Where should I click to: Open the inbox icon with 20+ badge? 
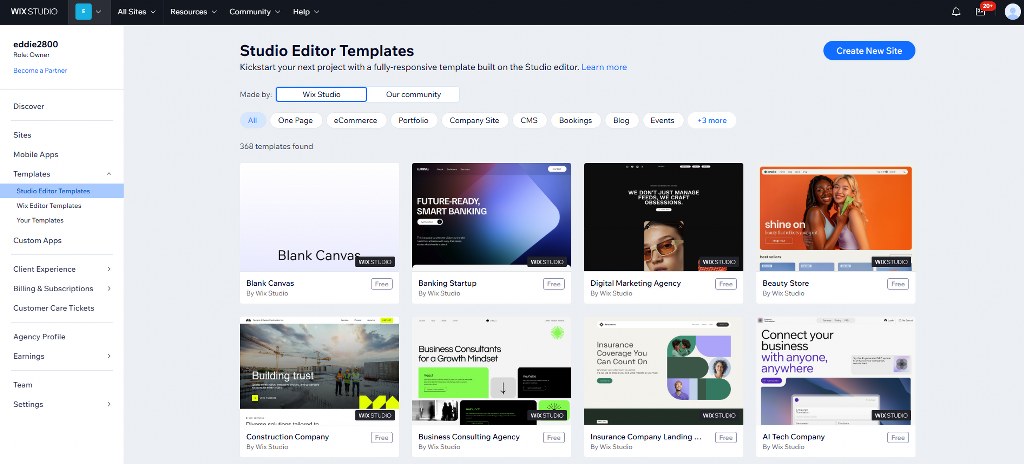click(982, 10)
